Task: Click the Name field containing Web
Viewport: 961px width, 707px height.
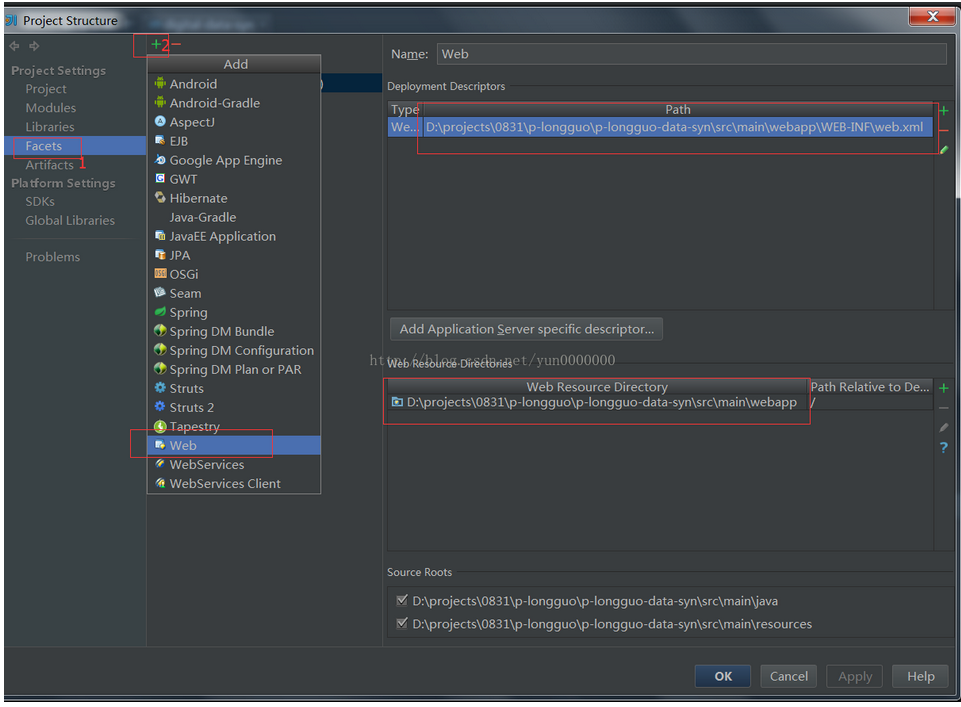Action: click(692, 54)
